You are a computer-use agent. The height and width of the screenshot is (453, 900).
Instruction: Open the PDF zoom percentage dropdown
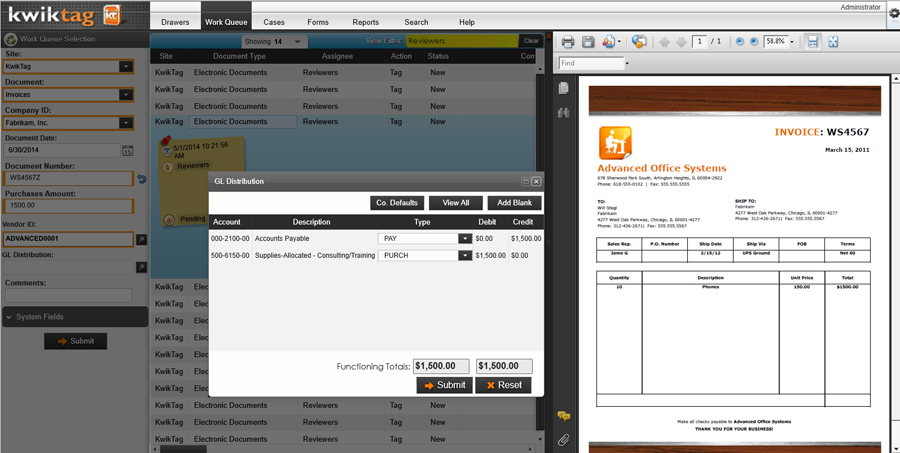click(792, 42)
